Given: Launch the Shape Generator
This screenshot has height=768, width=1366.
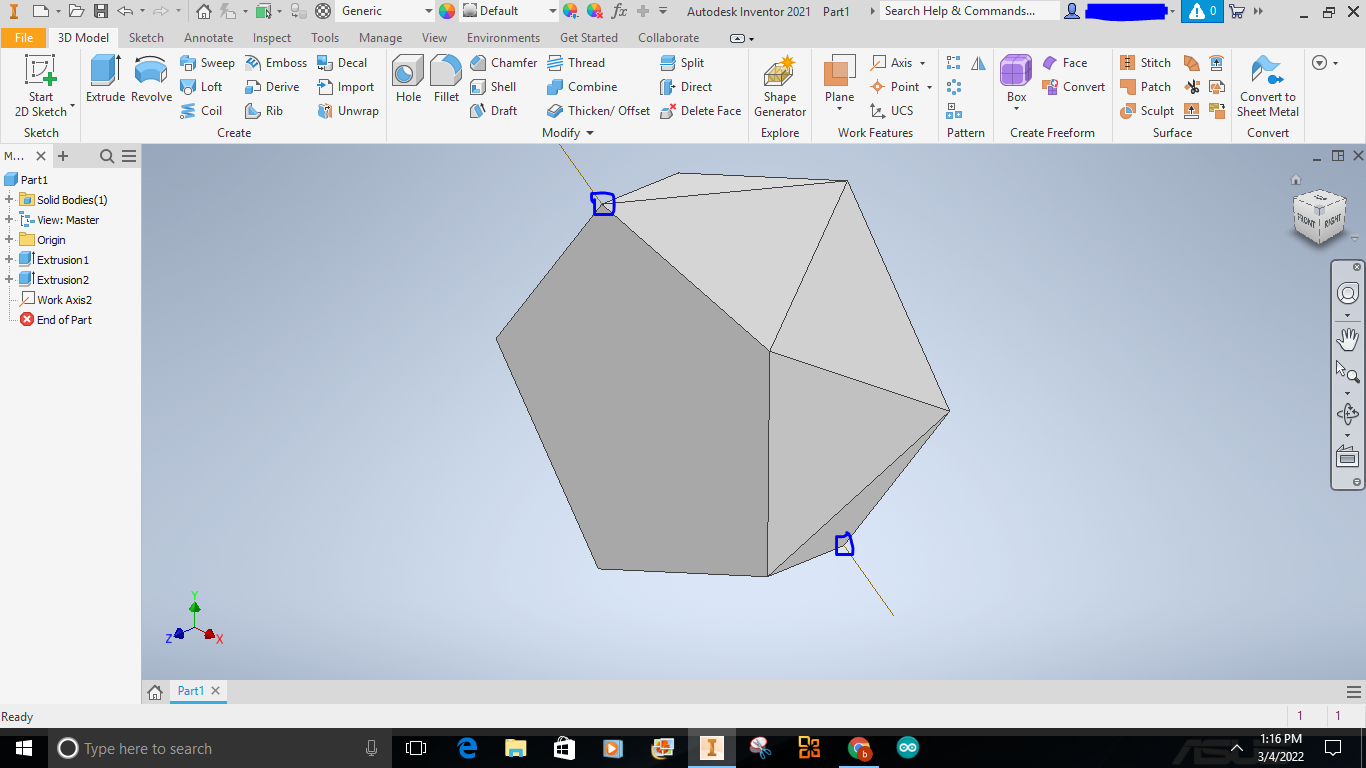Looking at the screenshot, I should point(780,86).
